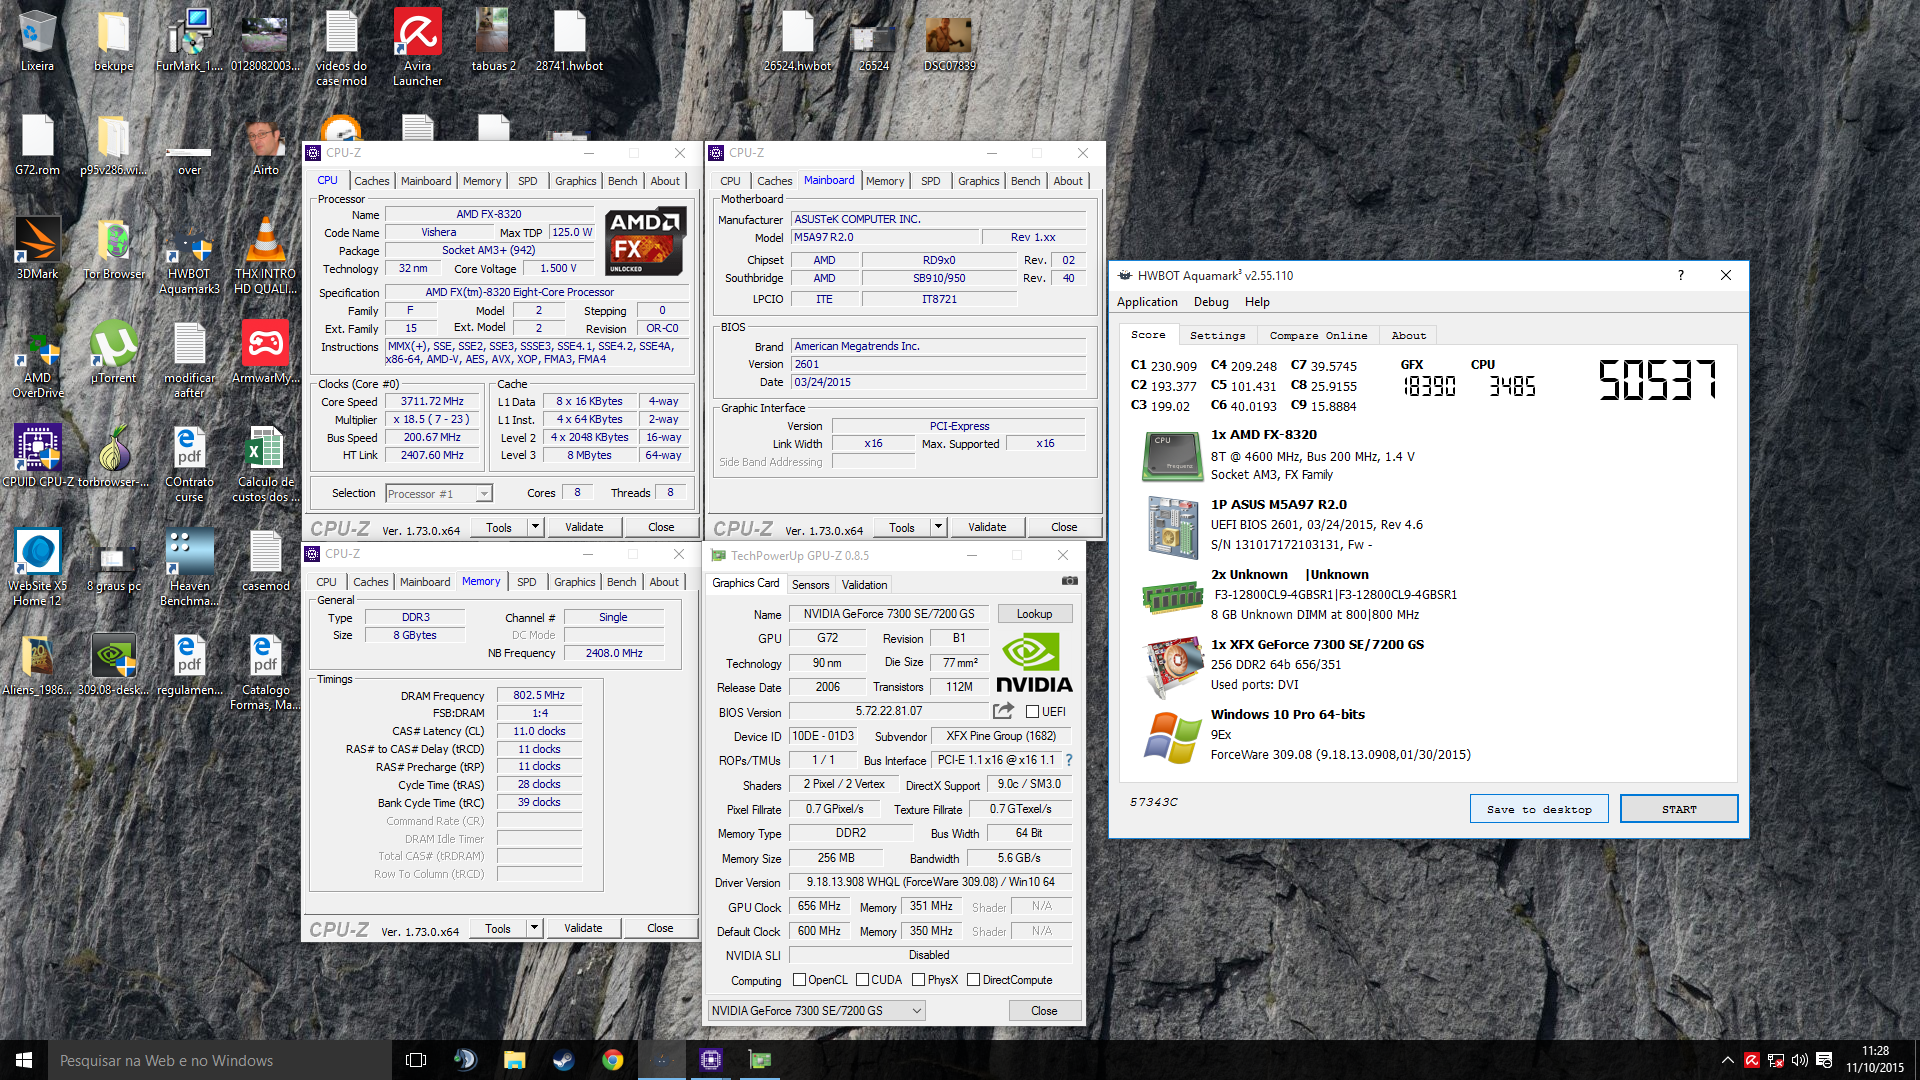Click Close button in GPU-Z
Viewport: 1920px width, 1080px height.
click(x=1044, y=1011)
